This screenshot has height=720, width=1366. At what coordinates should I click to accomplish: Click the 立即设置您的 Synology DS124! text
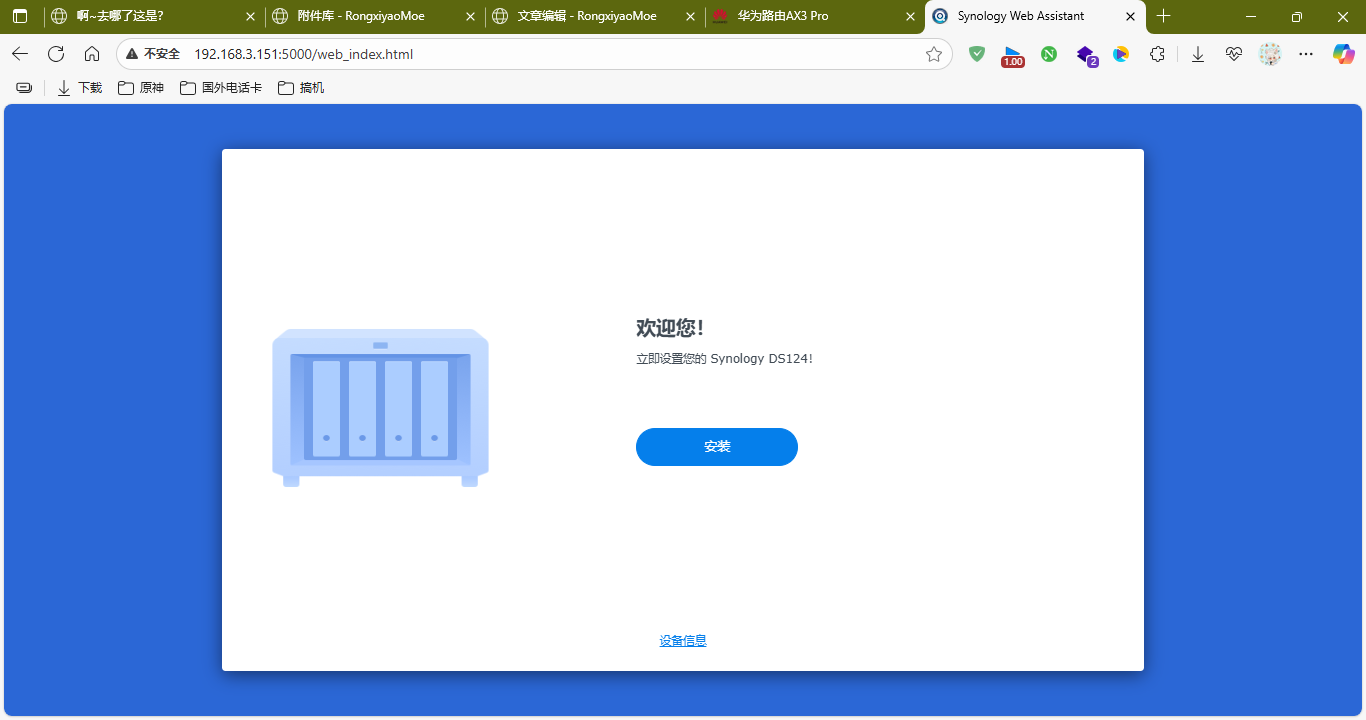(x=724, y=359)
